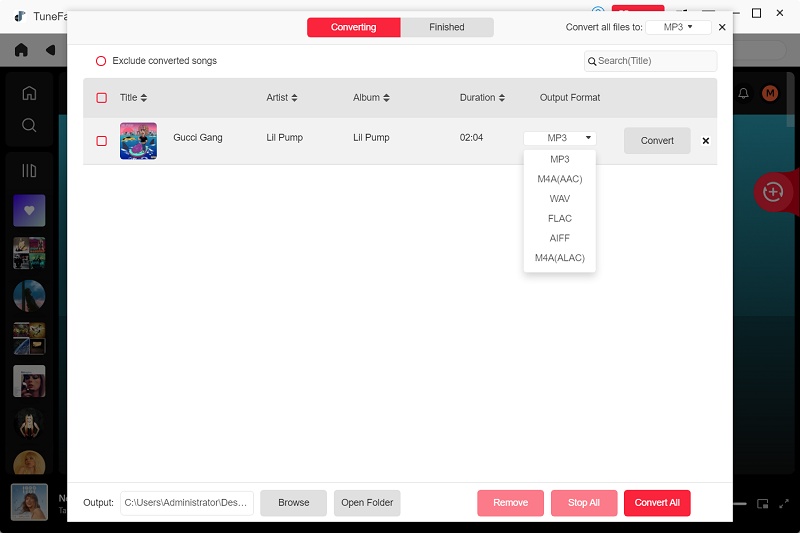Open the profile avatar M
800x533 pixels.
[770, 93]
